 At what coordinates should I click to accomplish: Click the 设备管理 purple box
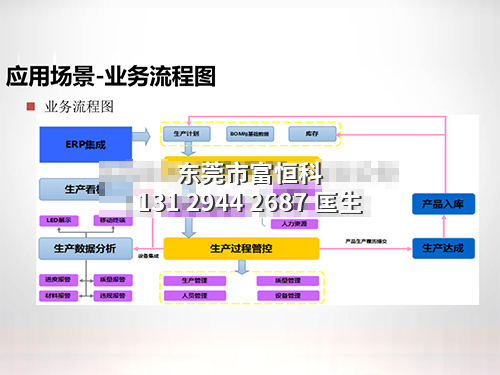click(x=288, y=295)
